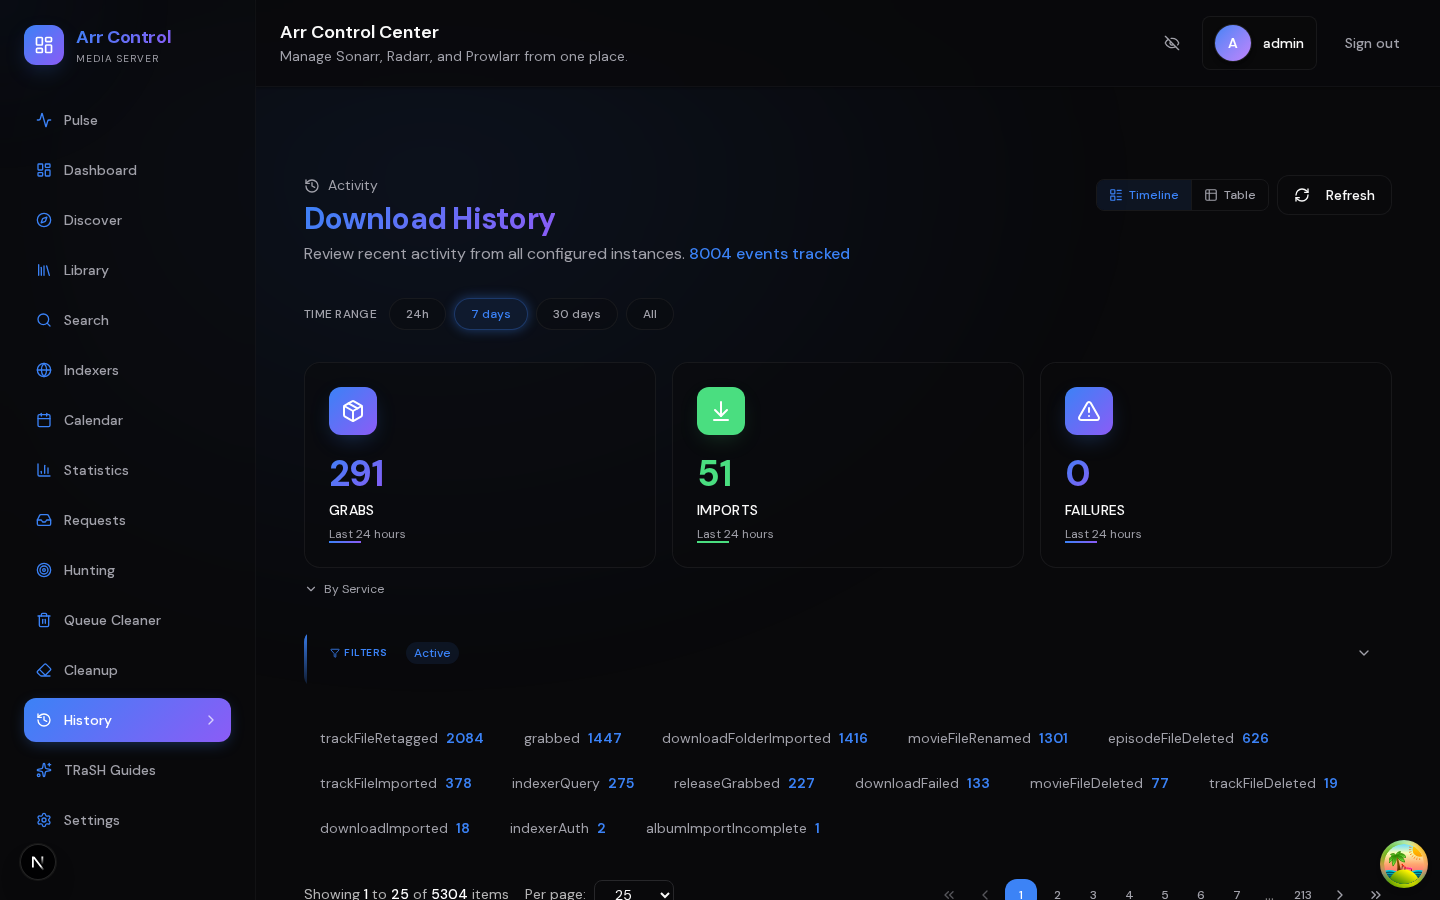The image size is (1440, 900).
Task: Open the Calendar page
Action: coord(127,420)
